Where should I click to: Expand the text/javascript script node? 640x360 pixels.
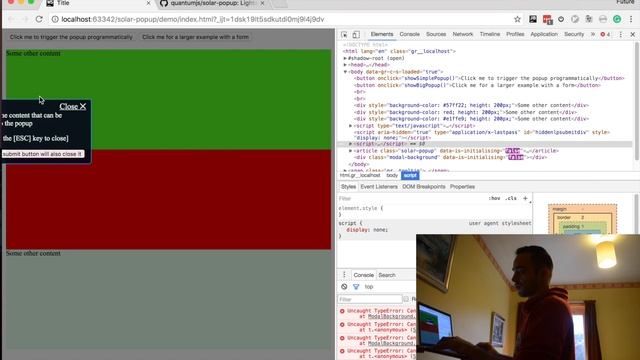(351, 126)
